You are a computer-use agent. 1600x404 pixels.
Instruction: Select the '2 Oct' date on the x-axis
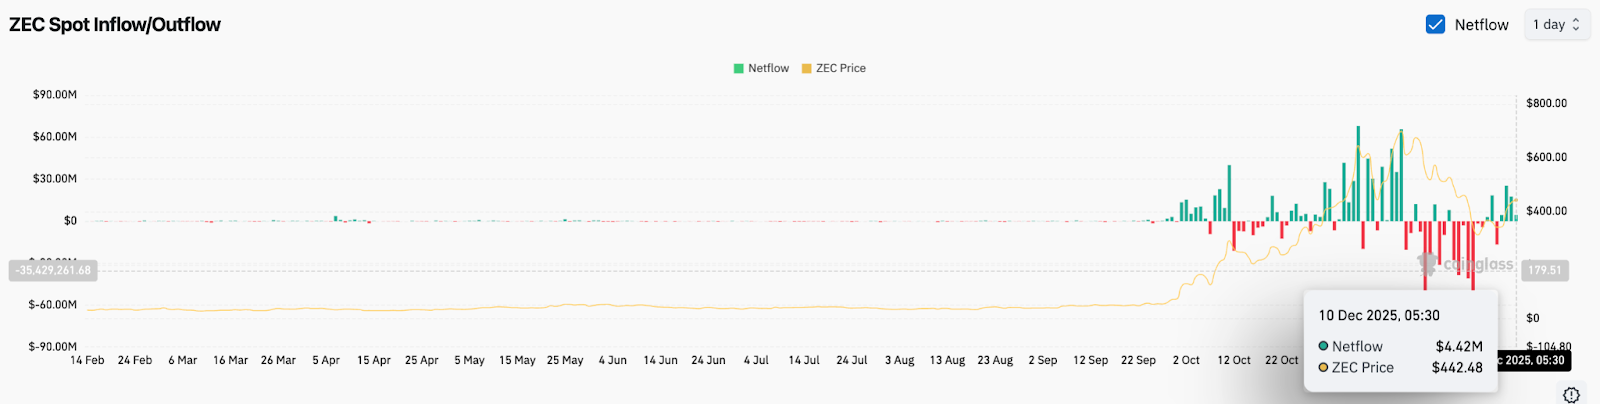pyautogui.click(x=1186, y=360)
